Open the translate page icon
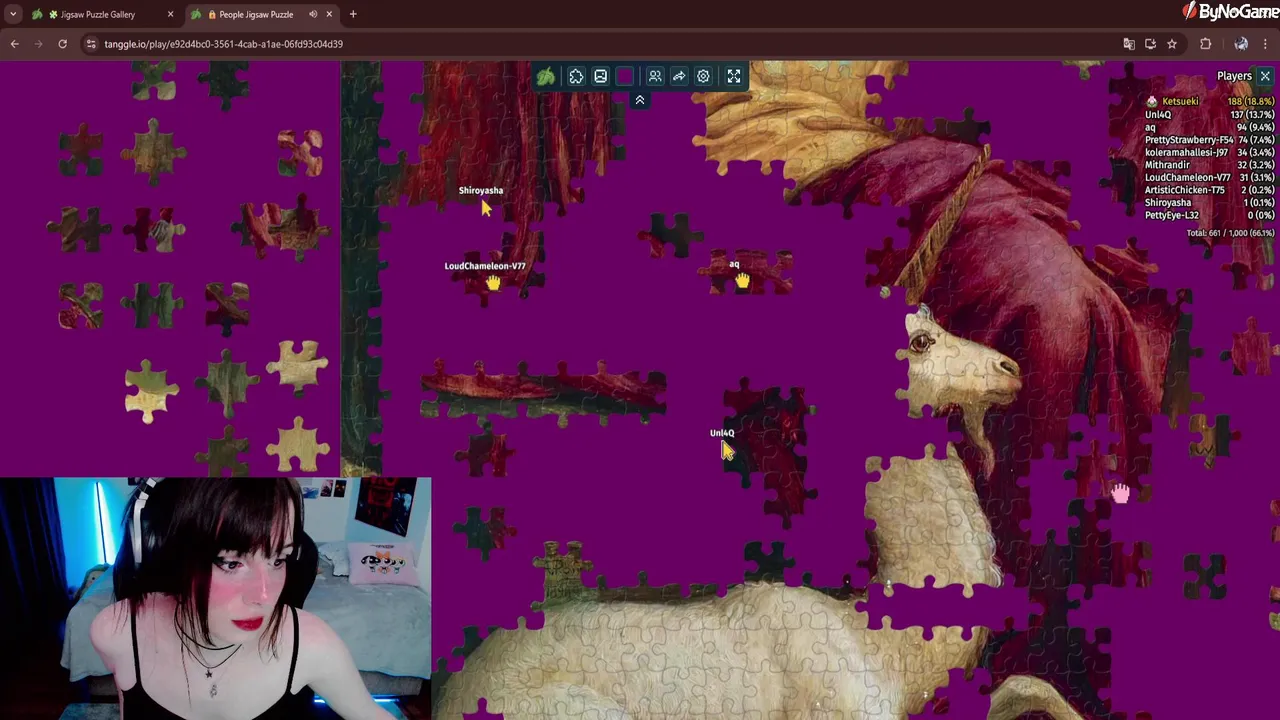The image size is (1280, 720). [1129, 44]
